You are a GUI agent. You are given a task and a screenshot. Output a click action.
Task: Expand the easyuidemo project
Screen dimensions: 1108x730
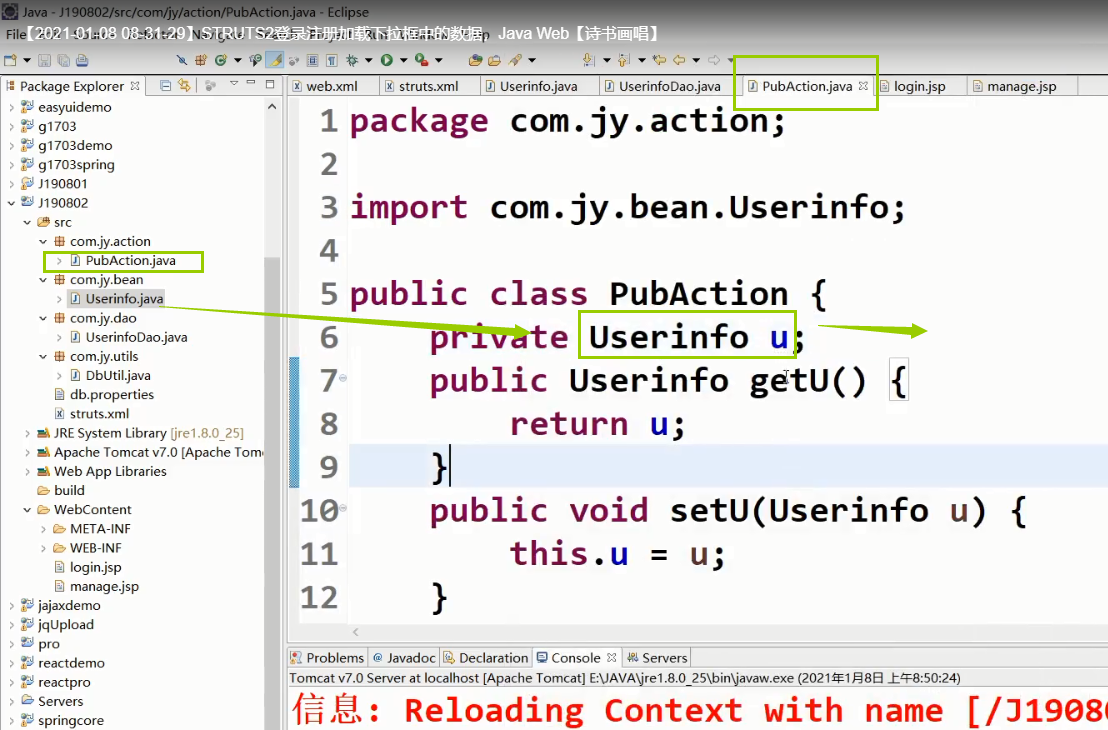tap(11, 107)
